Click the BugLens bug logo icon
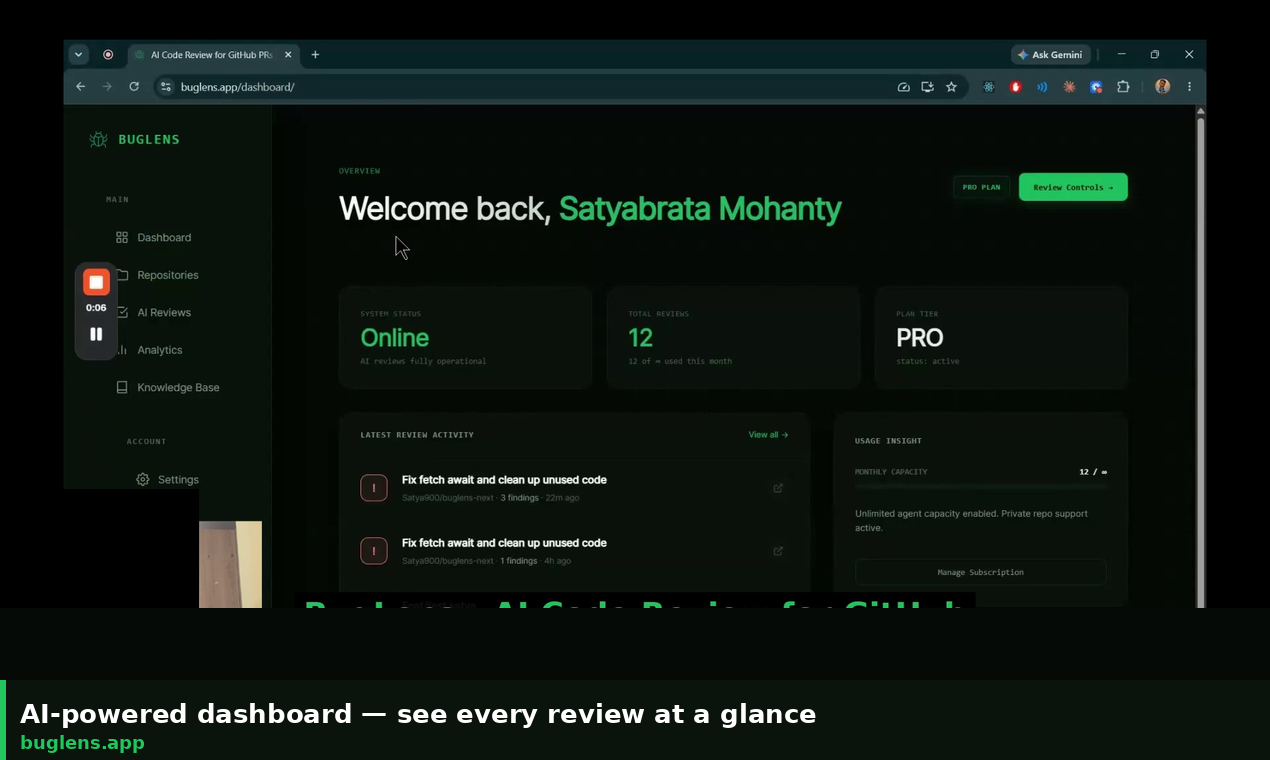Image resolution: width=1270 pixels, height=760 pixels. point(98,139)
